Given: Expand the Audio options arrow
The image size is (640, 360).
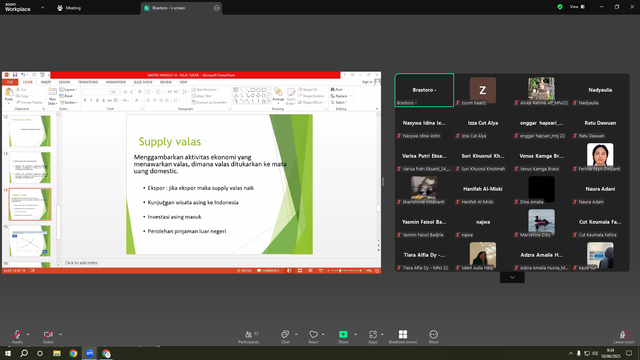Looking at the screenshot, I should [28, 334].
